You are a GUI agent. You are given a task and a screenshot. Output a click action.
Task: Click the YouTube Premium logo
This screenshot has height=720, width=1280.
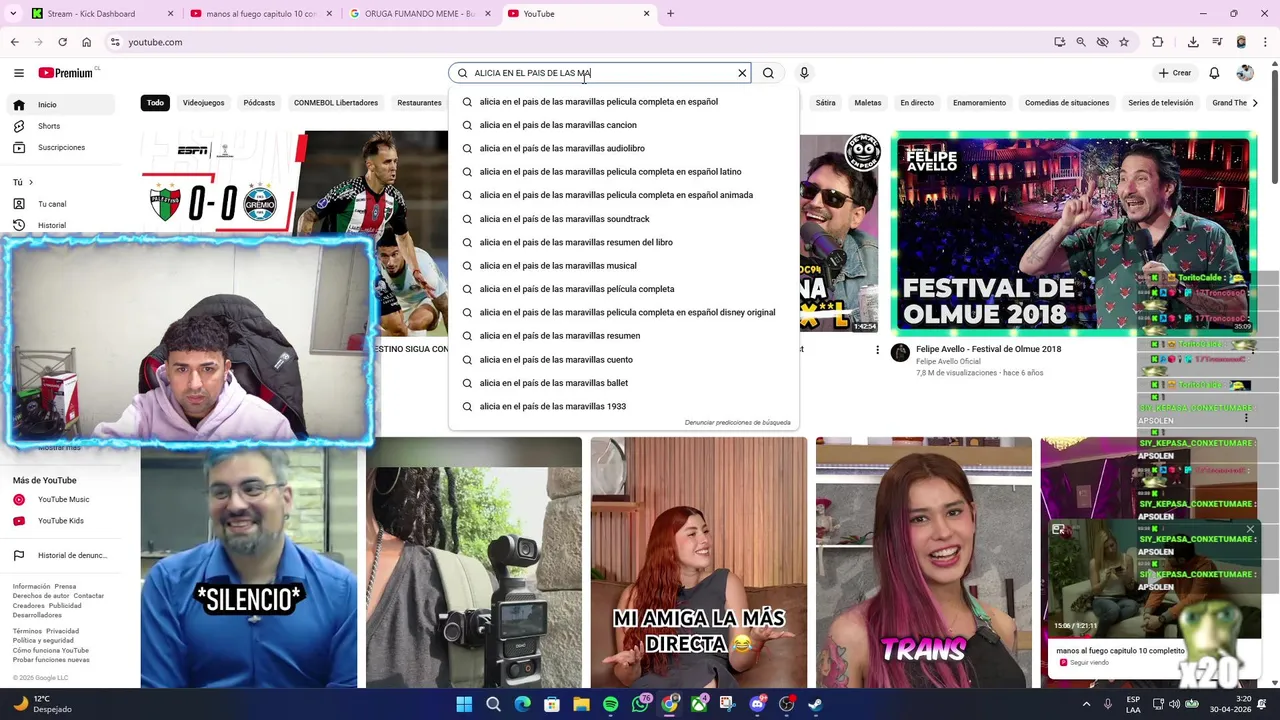point(66,73)
